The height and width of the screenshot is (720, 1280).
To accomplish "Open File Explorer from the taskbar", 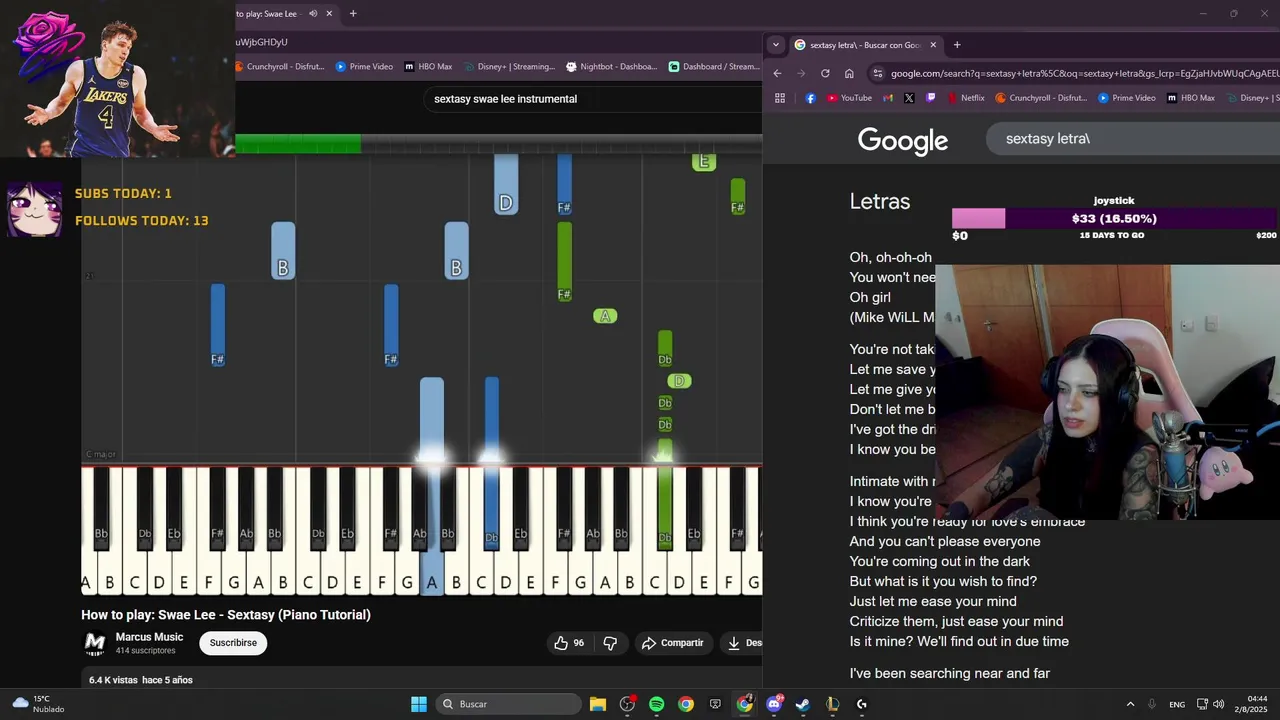I will tap(598, 704).
